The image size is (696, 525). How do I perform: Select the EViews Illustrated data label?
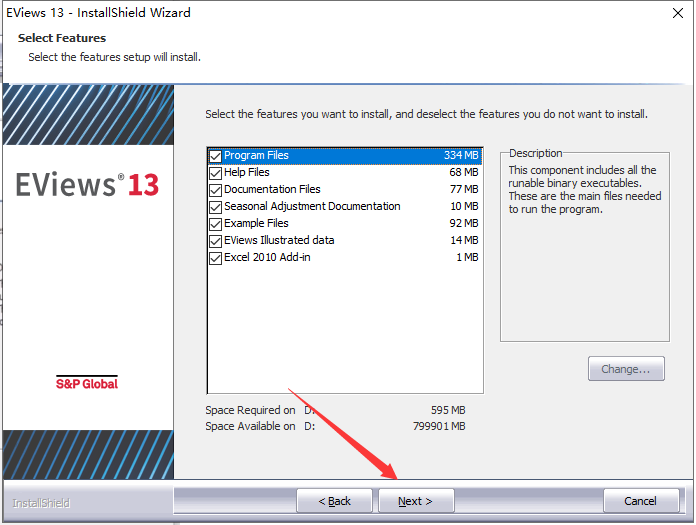click(279, 240)
